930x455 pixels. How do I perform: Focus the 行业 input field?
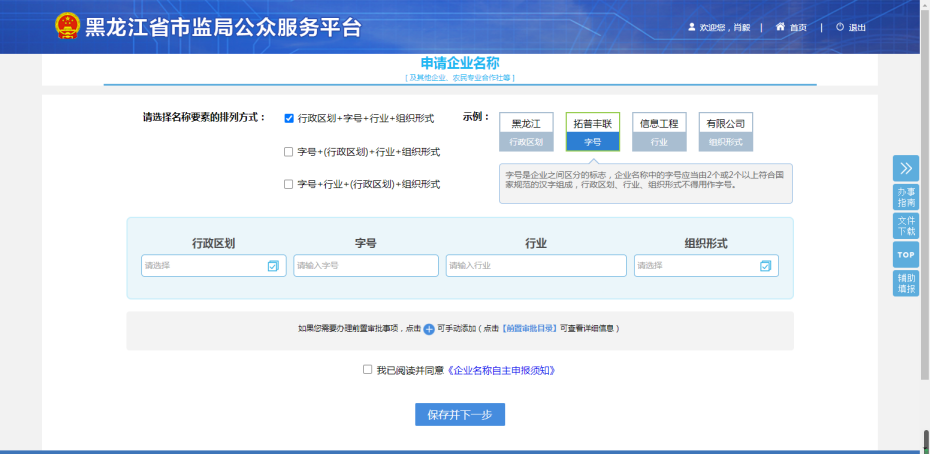[x=536, y=266]
